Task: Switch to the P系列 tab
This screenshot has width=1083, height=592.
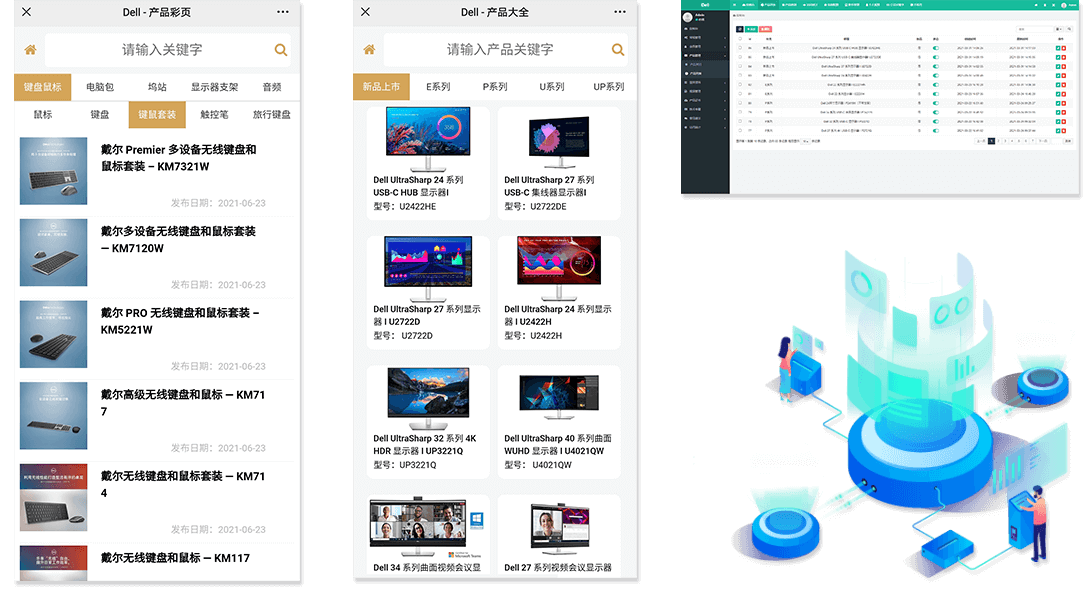Action: (495, 87)
